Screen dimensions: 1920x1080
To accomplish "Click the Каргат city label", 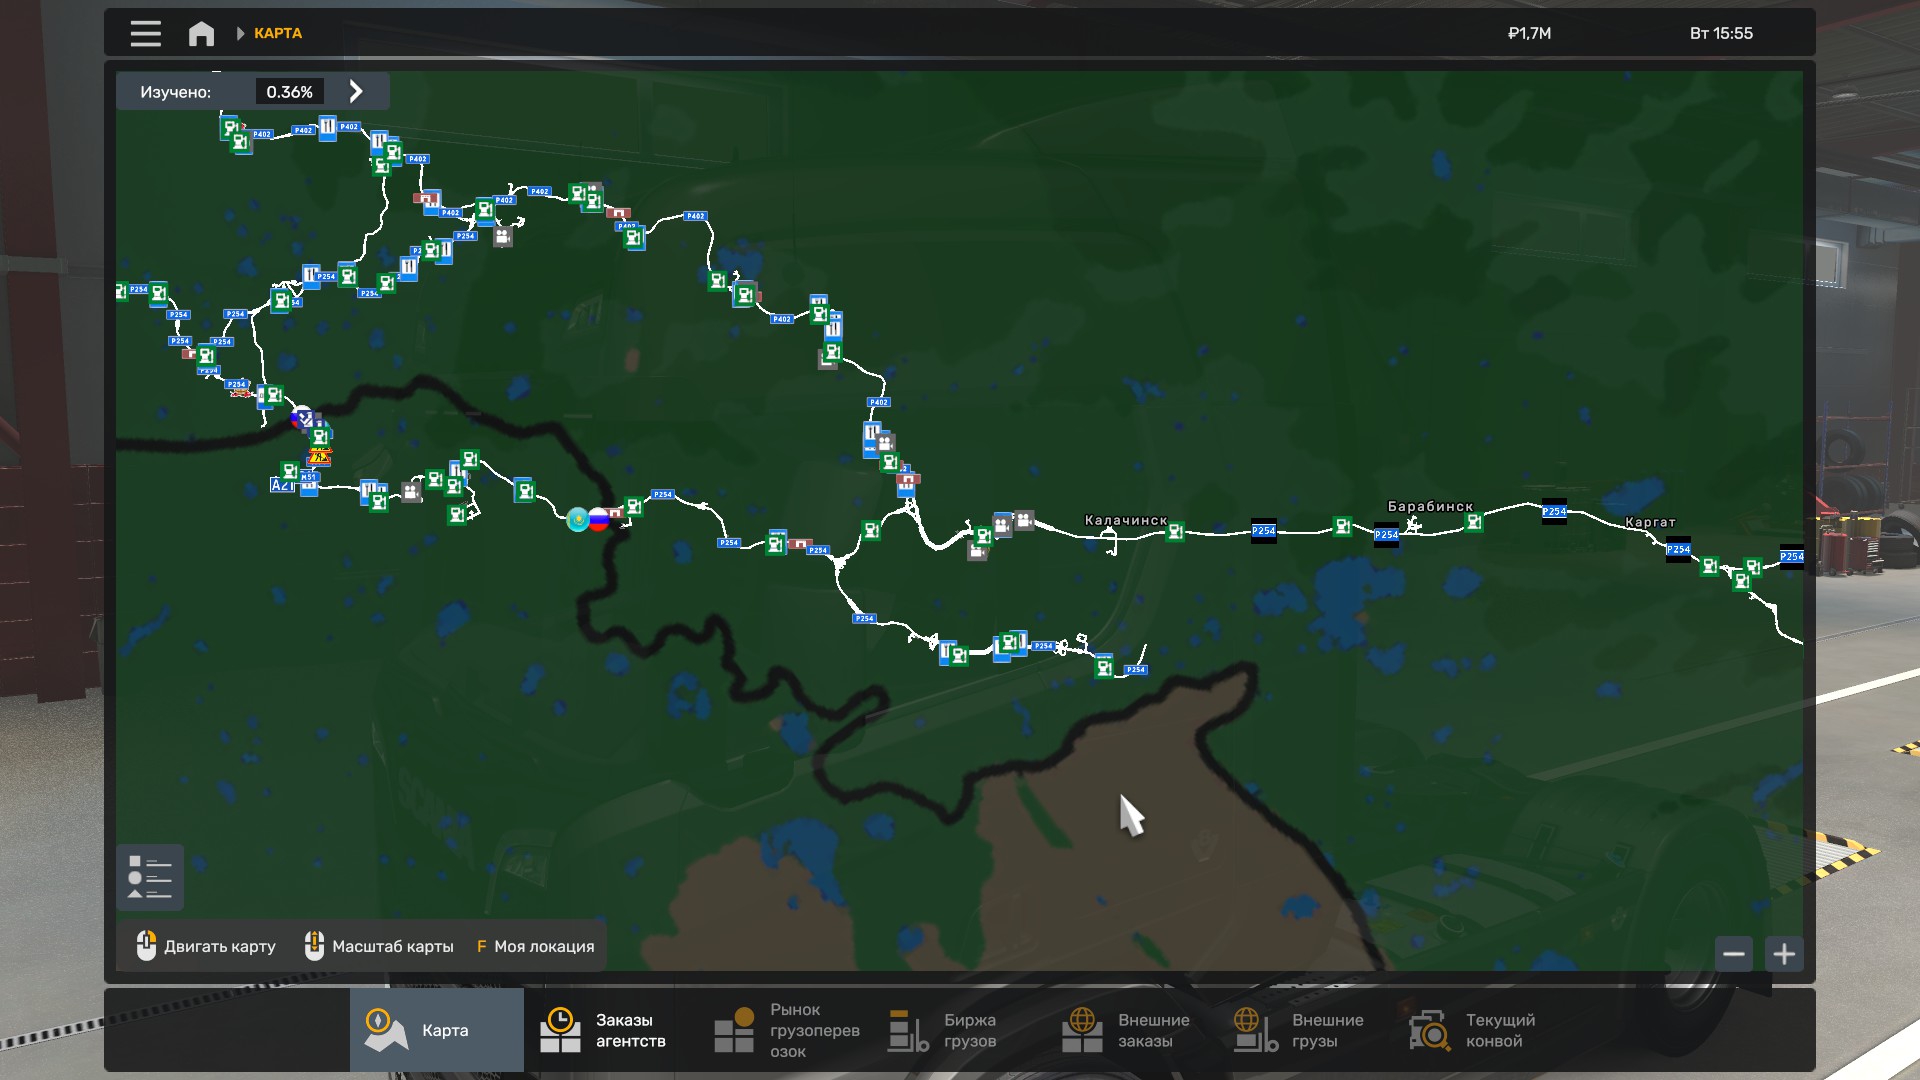I will click(1650, 522).
